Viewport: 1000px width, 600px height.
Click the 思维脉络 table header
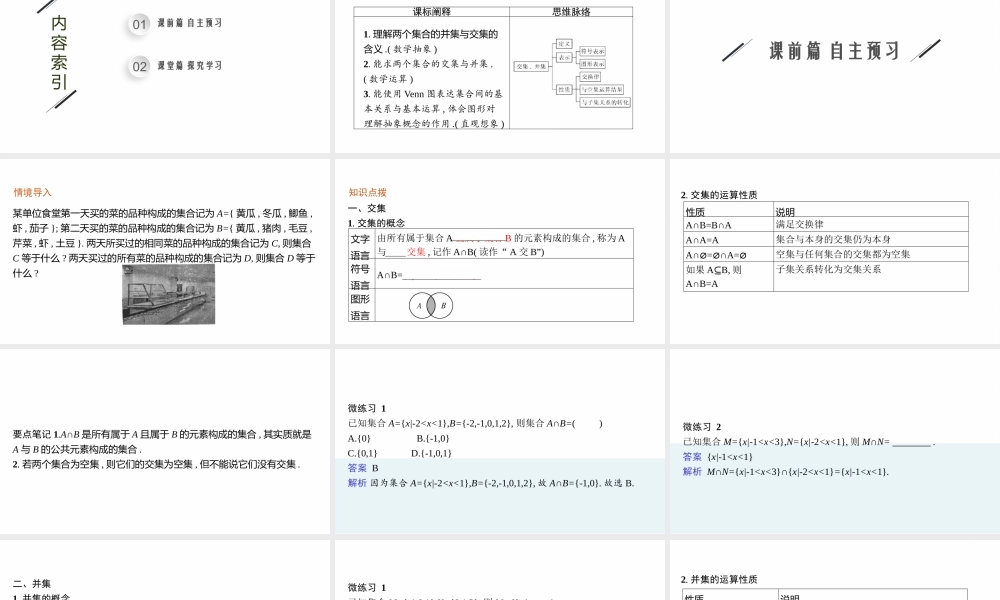571,12
